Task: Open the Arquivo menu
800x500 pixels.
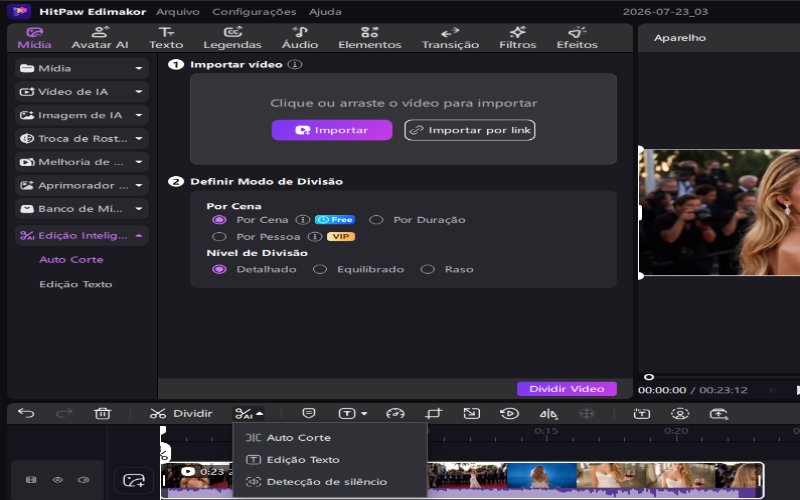Action: coord(178,11)
